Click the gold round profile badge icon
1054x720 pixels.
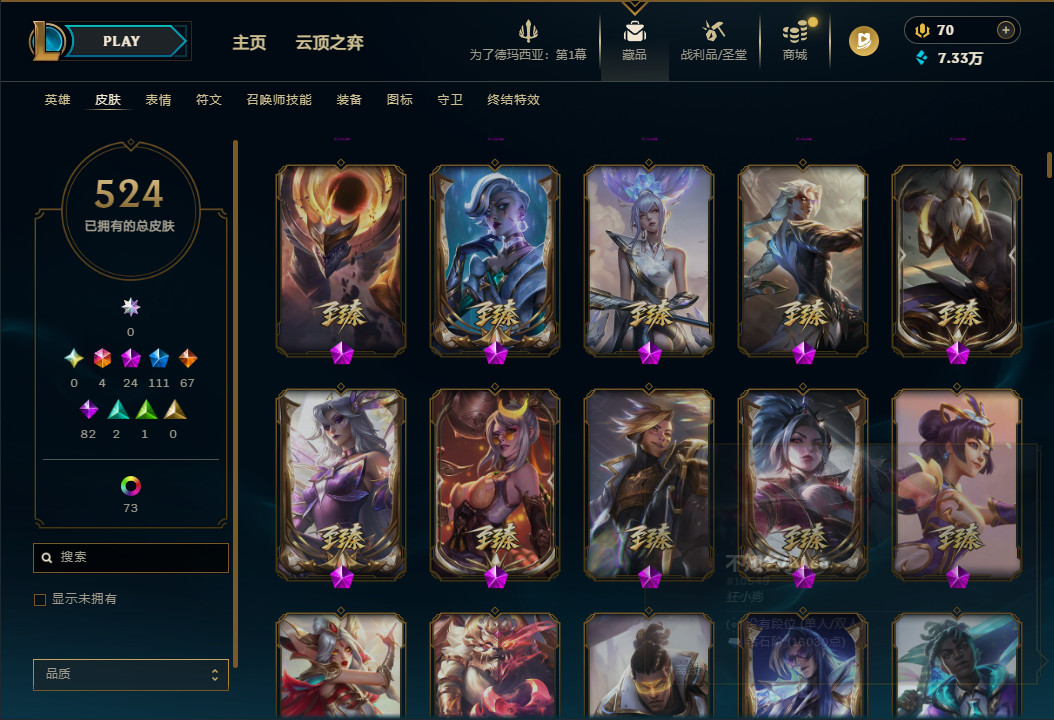pos(864,41)
